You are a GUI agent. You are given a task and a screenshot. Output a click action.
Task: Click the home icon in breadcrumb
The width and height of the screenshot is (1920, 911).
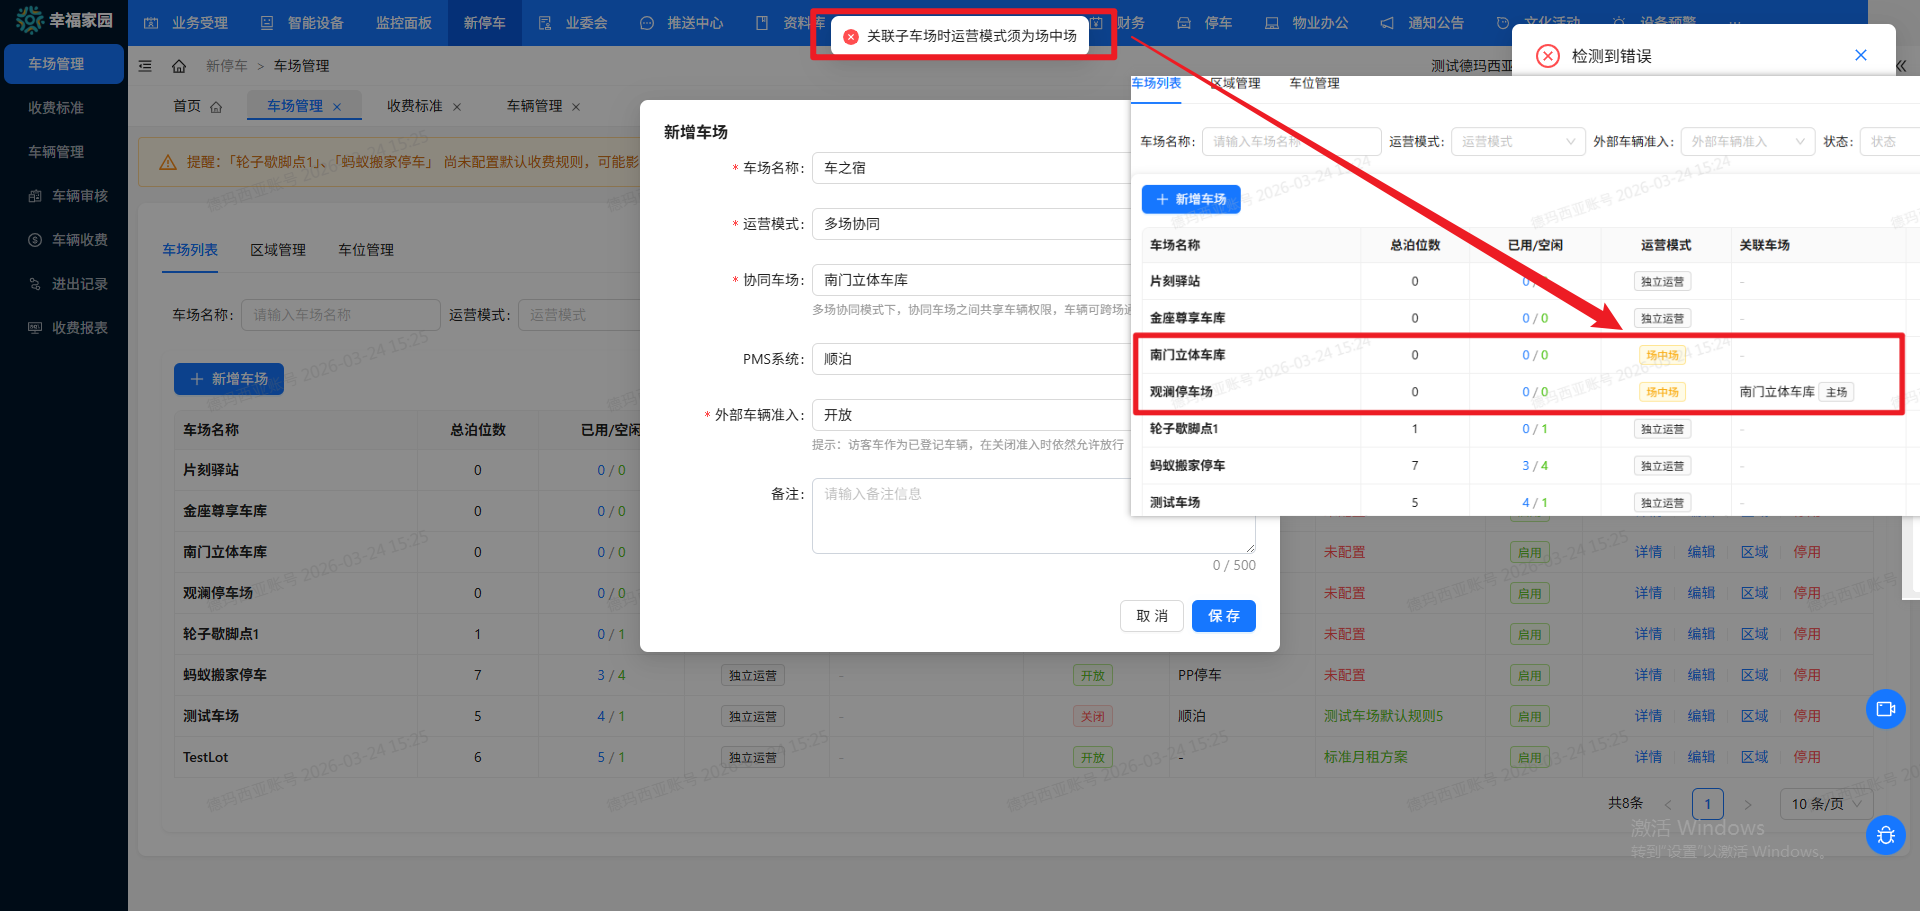click(x=179, y=66)
